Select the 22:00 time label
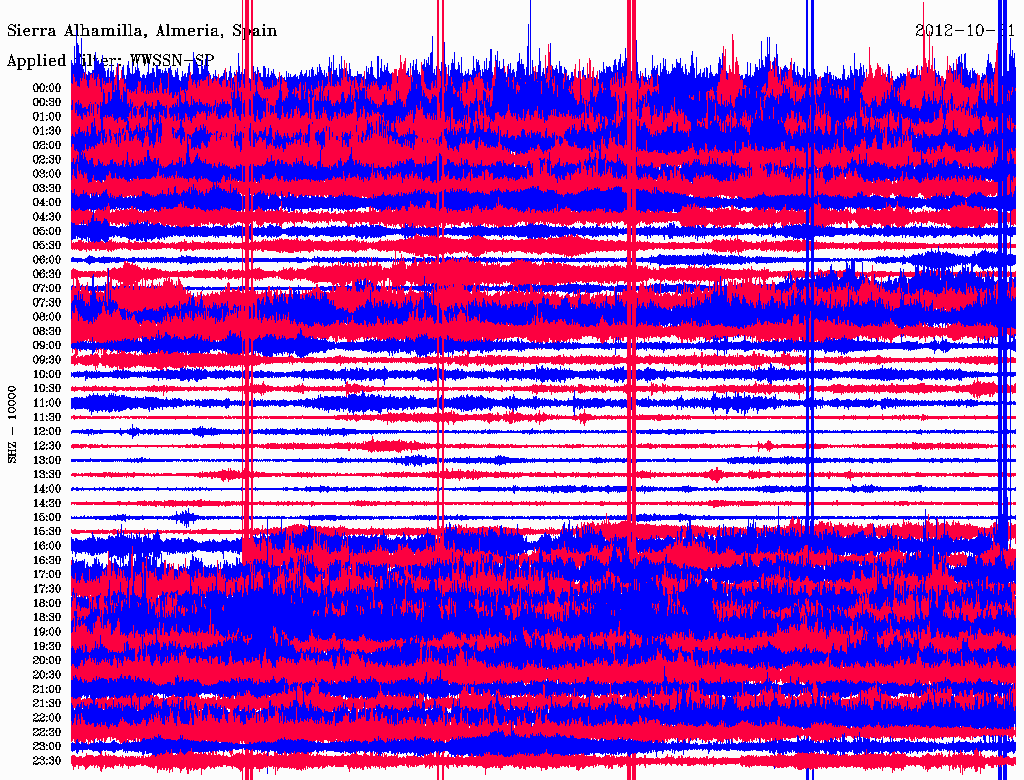The height and width of the screenshot is (780, 1024). point(46,718)
